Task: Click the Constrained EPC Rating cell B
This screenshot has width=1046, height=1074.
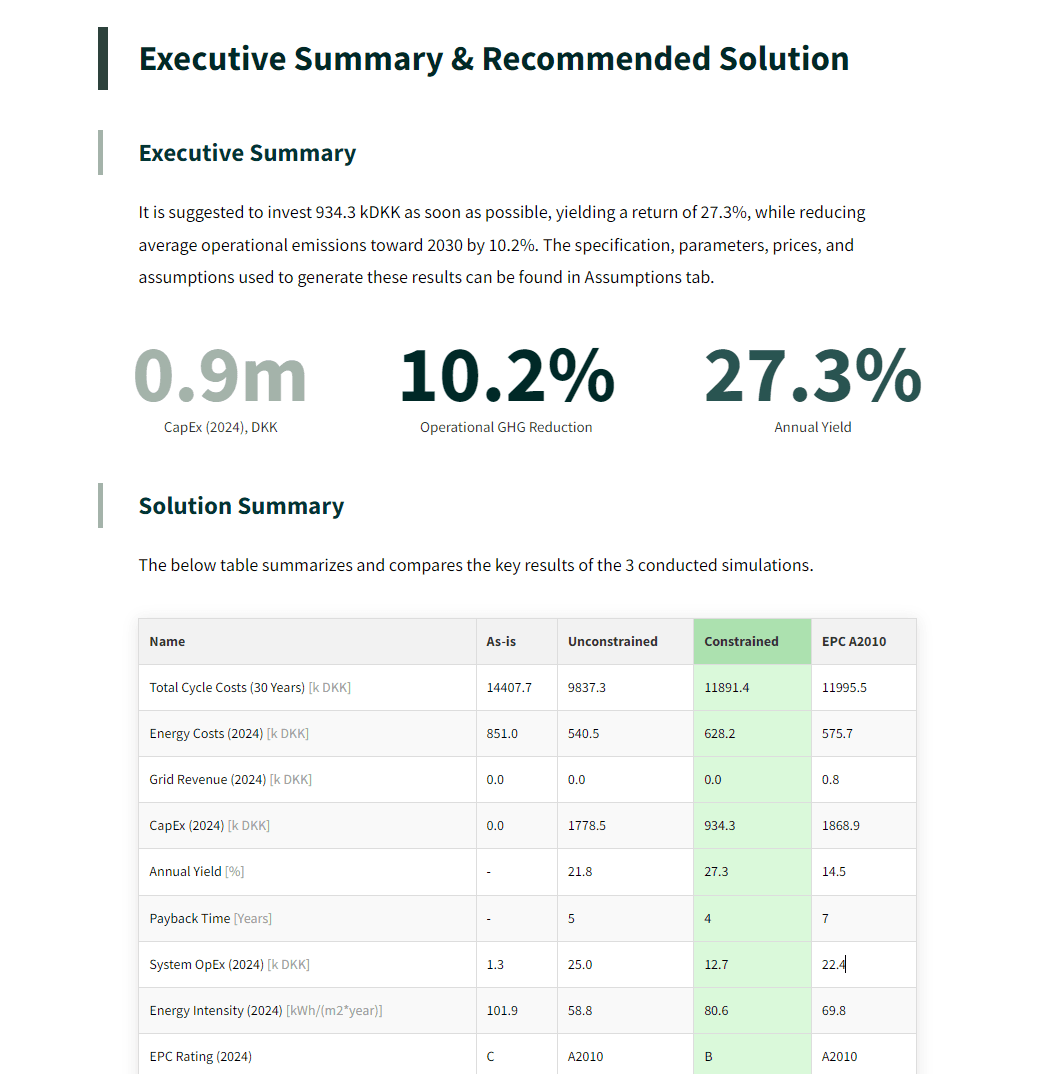Action: point(708,1056)
